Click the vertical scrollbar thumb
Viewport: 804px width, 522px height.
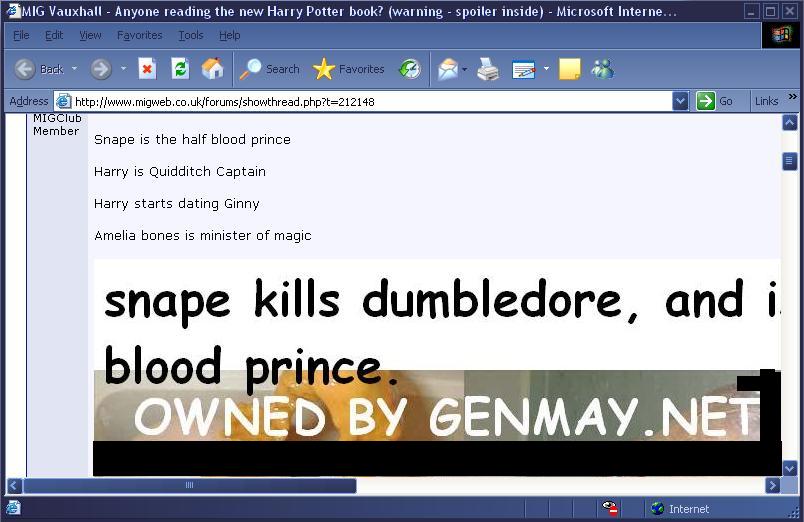tap(790, 161)
